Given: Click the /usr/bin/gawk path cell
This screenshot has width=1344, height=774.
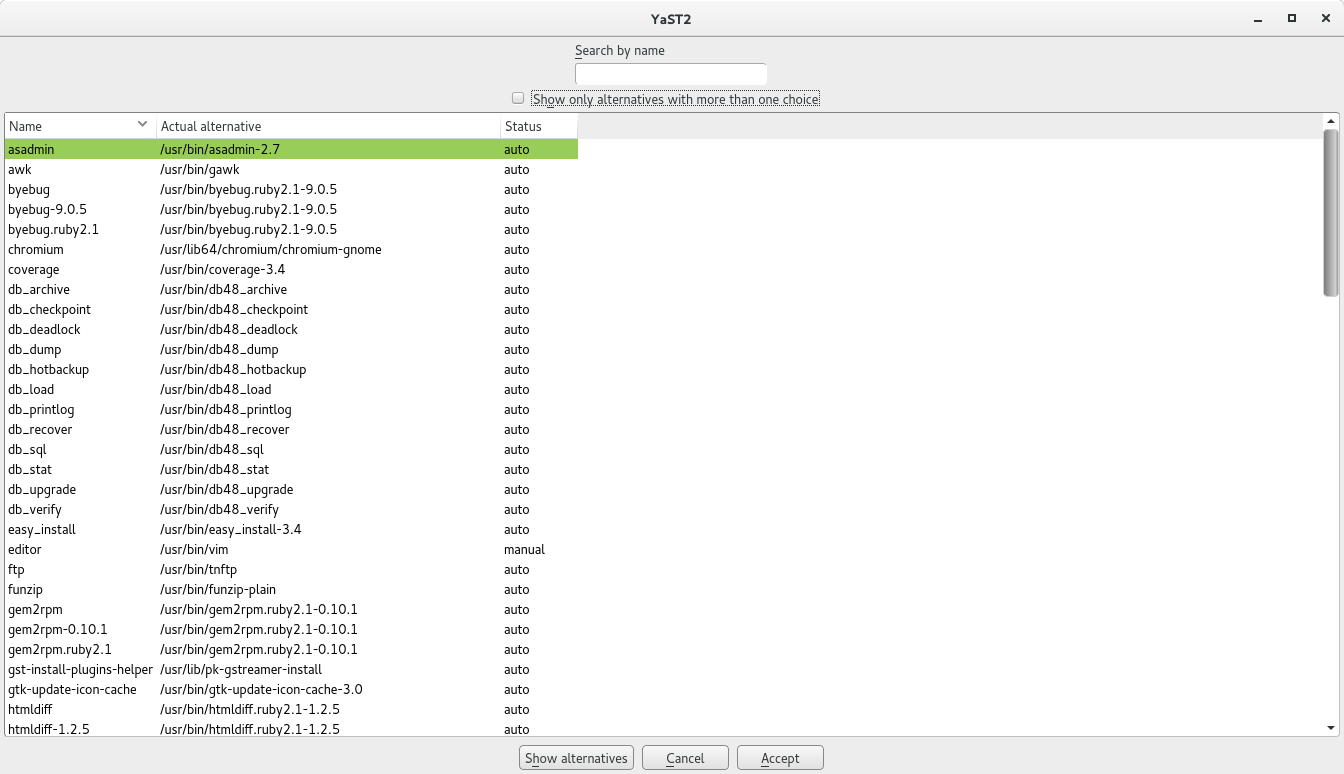Looking at the screenshot, I should 200,169.
